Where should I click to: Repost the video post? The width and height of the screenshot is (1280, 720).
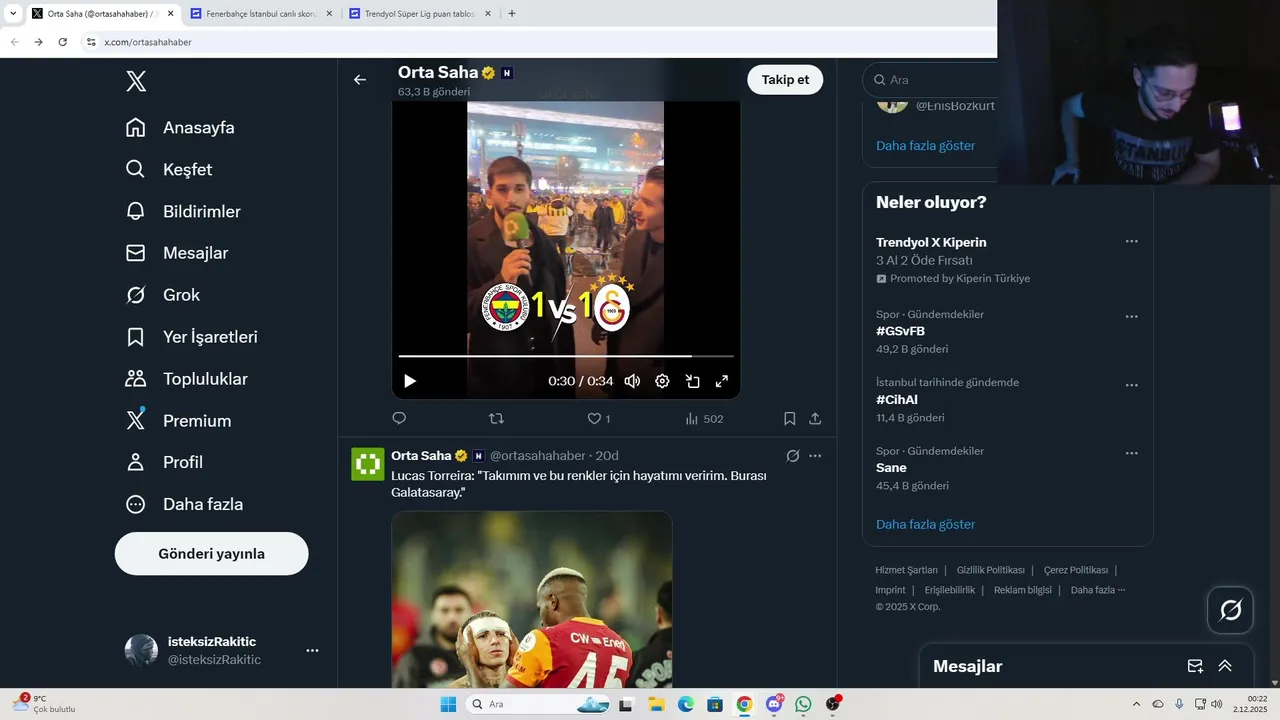click(x=496, y=419)
